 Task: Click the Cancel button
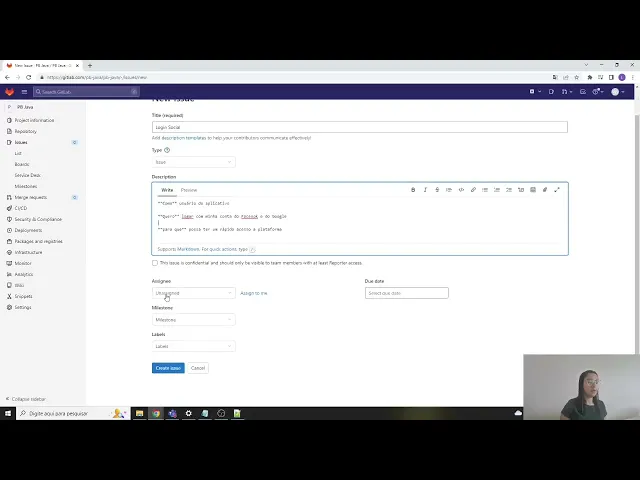[198, 368]
